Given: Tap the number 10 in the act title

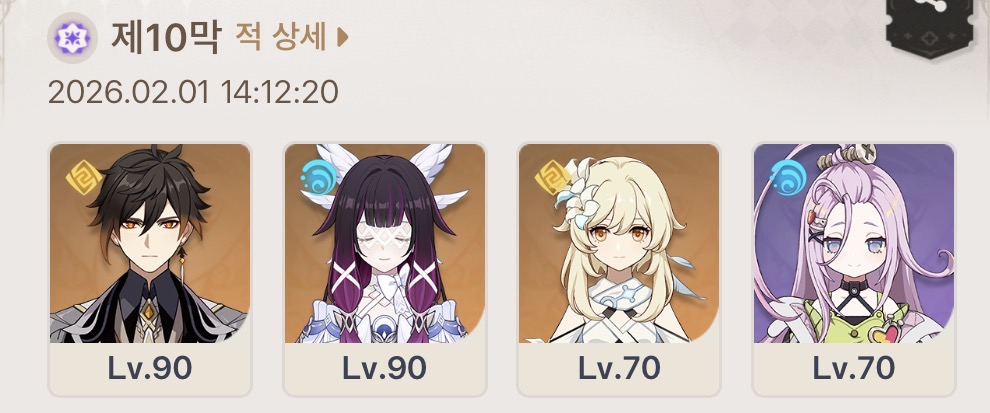Looking at the screenshot, I should click(165, 39).
